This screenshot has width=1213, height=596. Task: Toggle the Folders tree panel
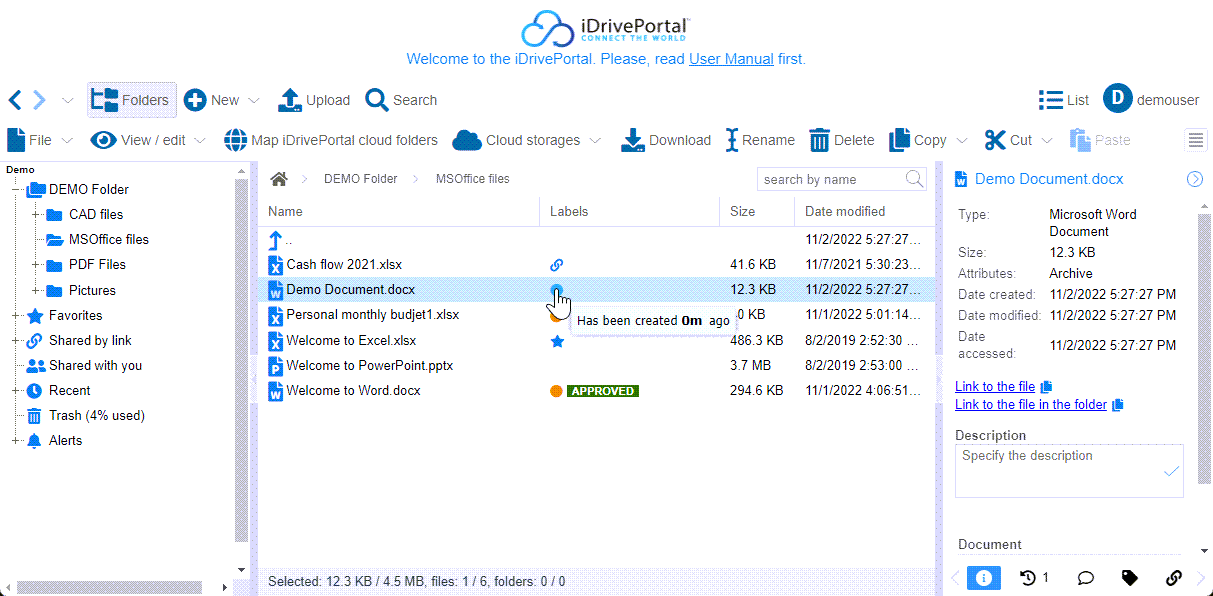click(131, 100)
